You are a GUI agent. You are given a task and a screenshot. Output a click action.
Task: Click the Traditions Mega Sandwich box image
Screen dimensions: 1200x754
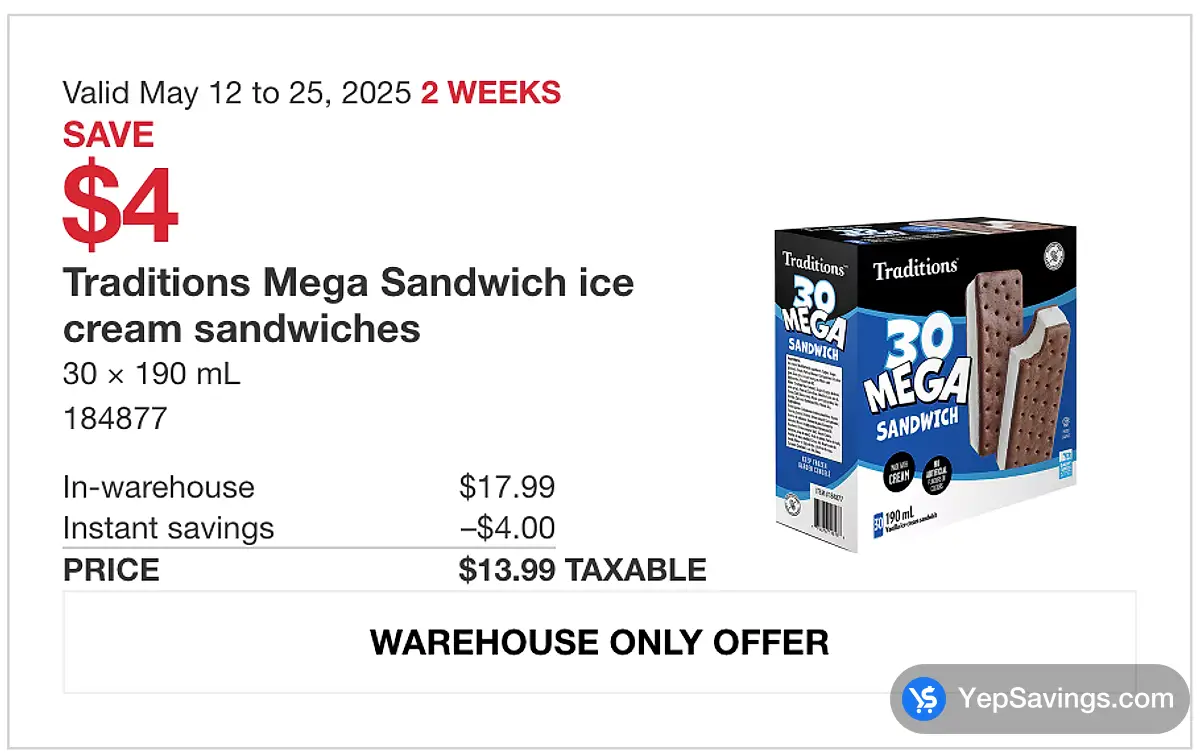[x=927, y=382]
